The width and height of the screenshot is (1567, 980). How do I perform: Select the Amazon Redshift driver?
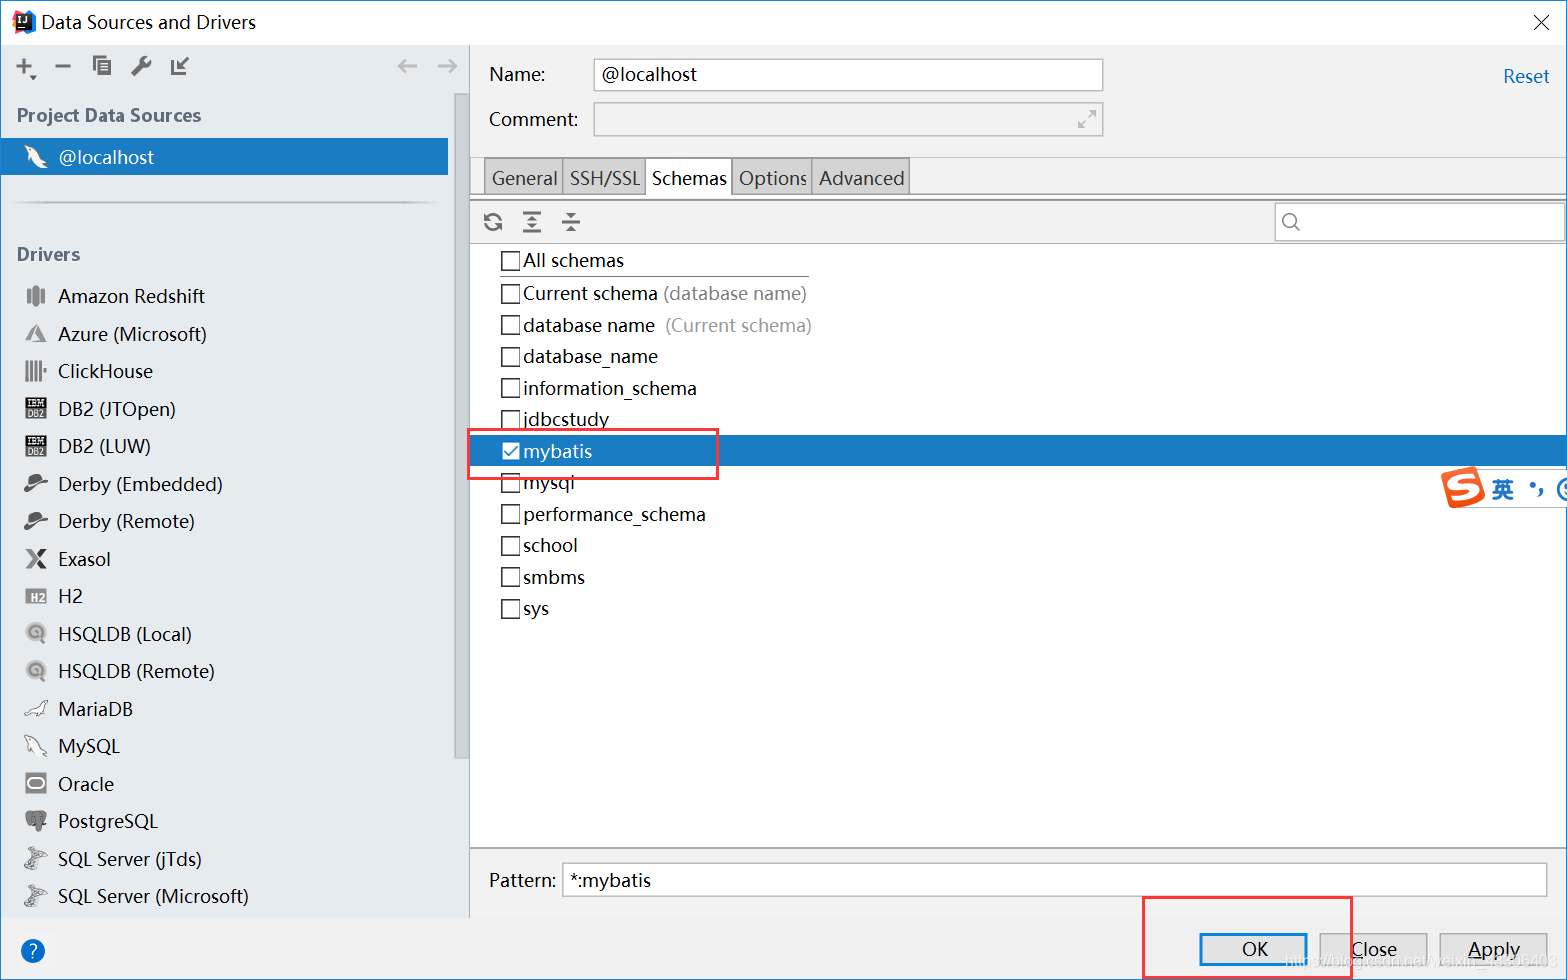(x=131, y=296)
